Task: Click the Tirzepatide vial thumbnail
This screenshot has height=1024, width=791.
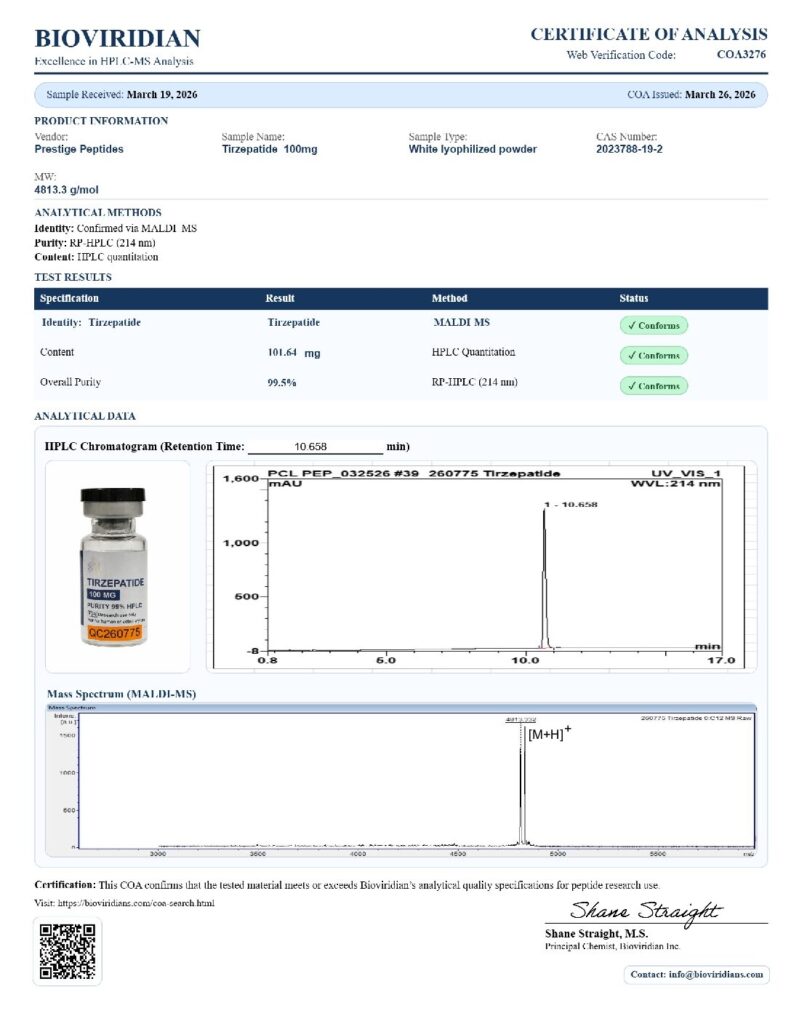Action: [x=112, y=566]
